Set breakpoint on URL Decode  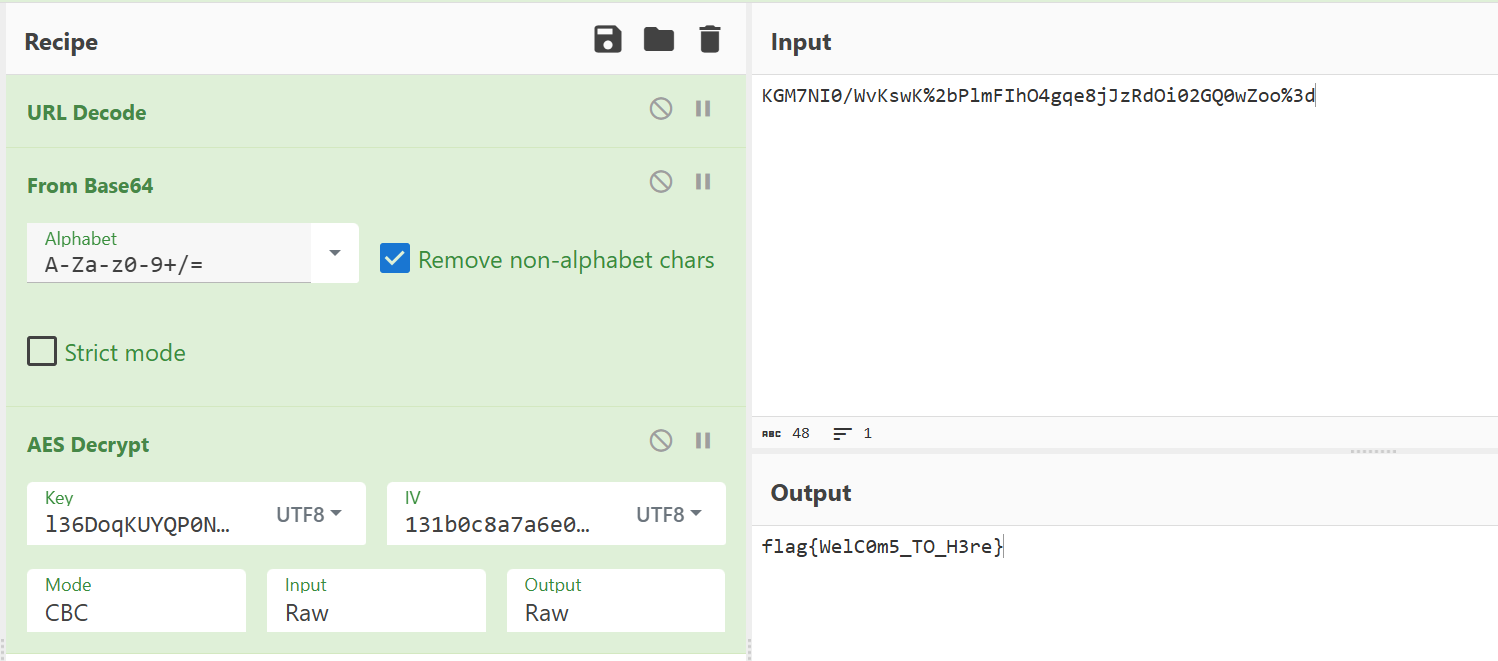[x=703, y=109]
